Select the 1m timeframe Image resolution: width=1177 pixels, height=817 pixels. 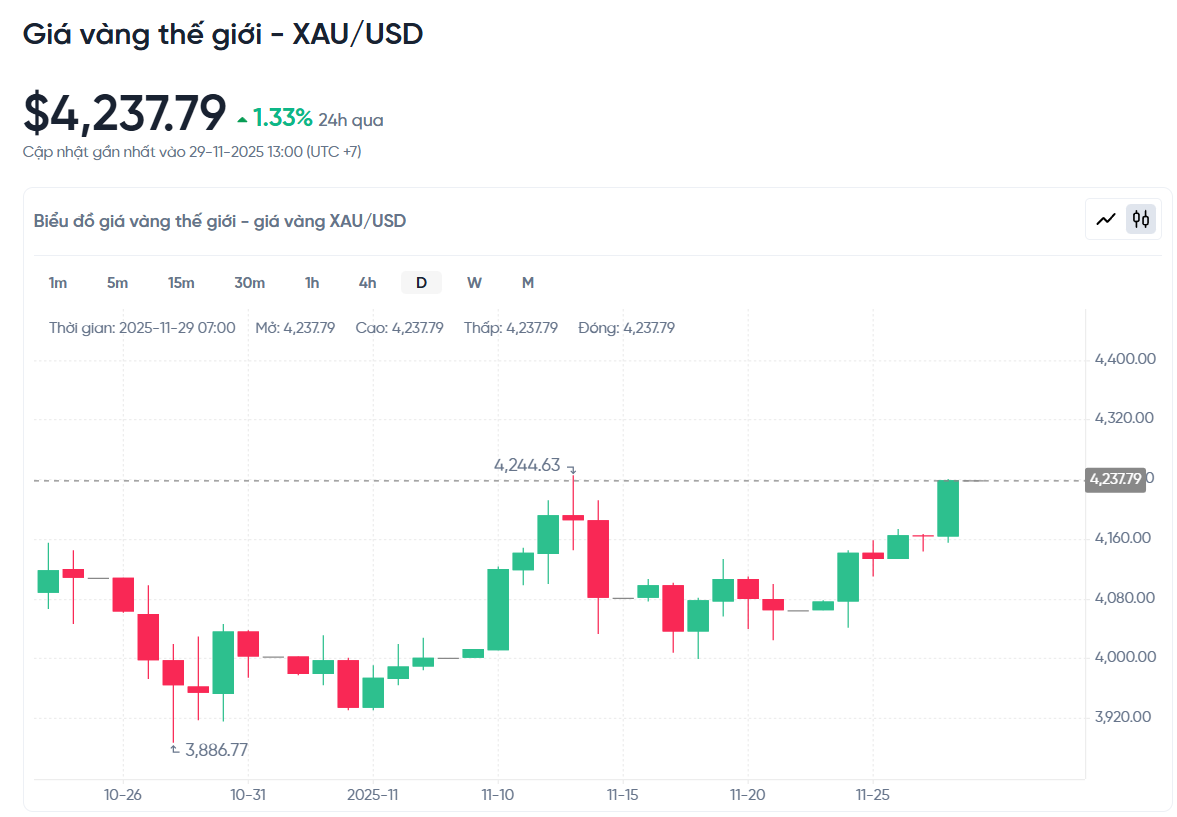pyautogui.click(x=58, y=283)
